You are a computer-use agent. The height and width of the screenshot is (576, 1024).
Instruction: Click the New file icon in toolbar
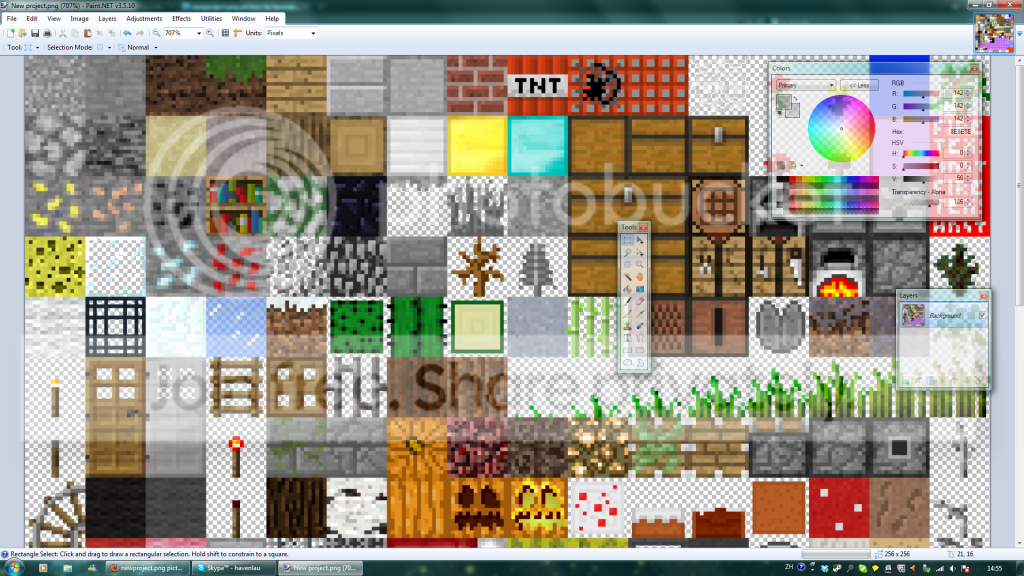click(9, 33)
